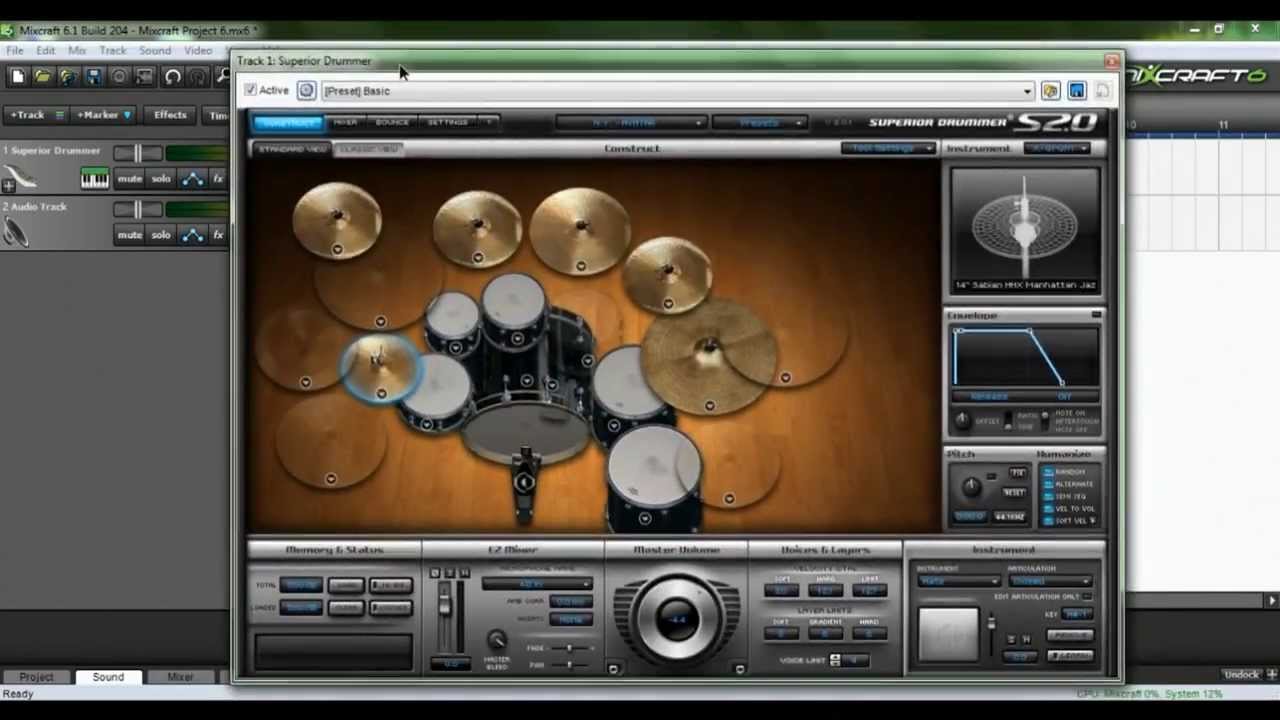Image resolution: width=1280 pixels, height=720 pixels.
Task: Open the Preset Basic dropdown arrow
Action: click(1027, 91)
